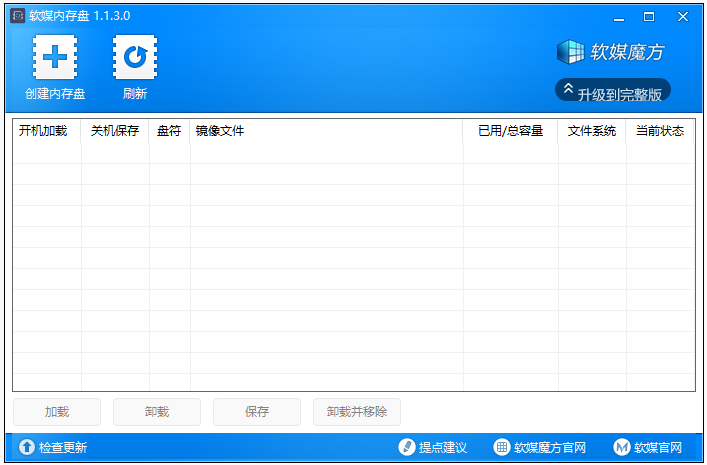Click the 盘符 column header

point(170,131)
